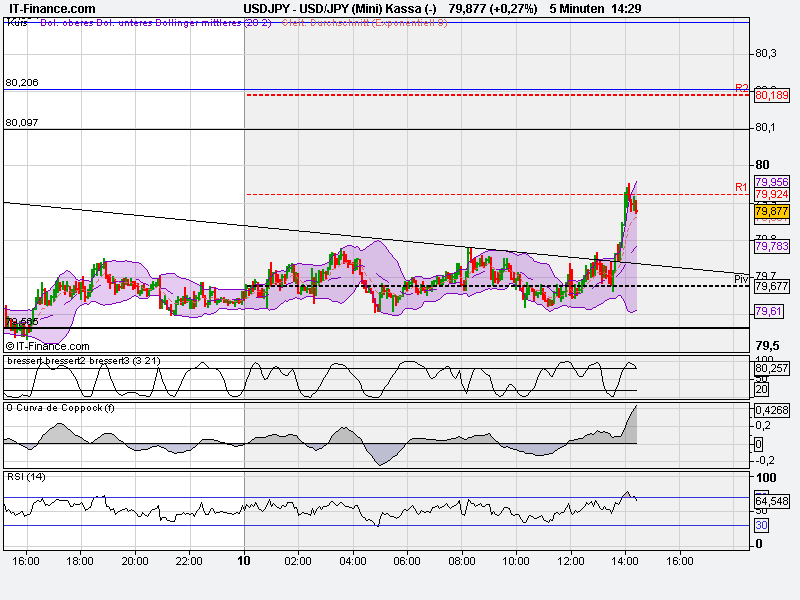Viewport: 800px width, 600px height.
Task: Open the Curva de Coppock indicator label
Action: click(60, 407)
